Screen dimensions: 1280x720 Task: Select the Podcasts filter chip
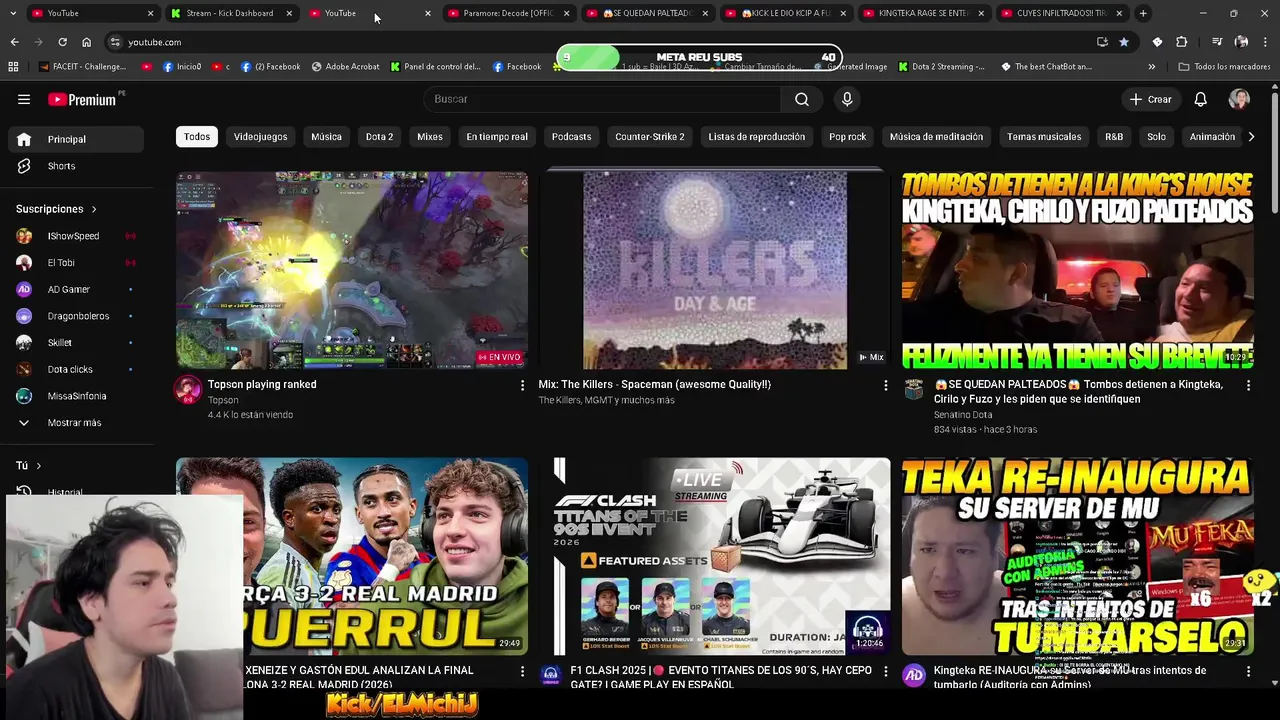(571, 137)
